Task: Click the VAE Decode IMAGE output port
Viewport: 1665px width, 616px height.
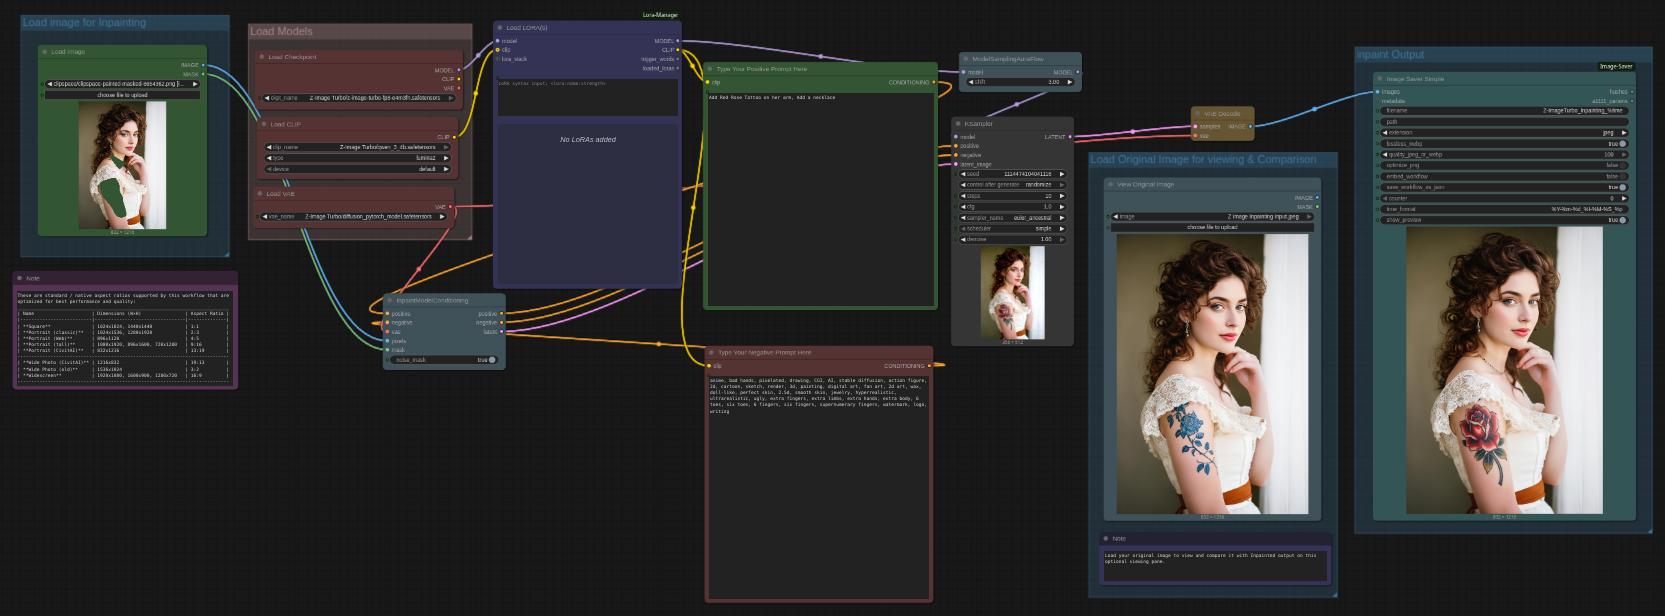Action: pos(1250,126)
